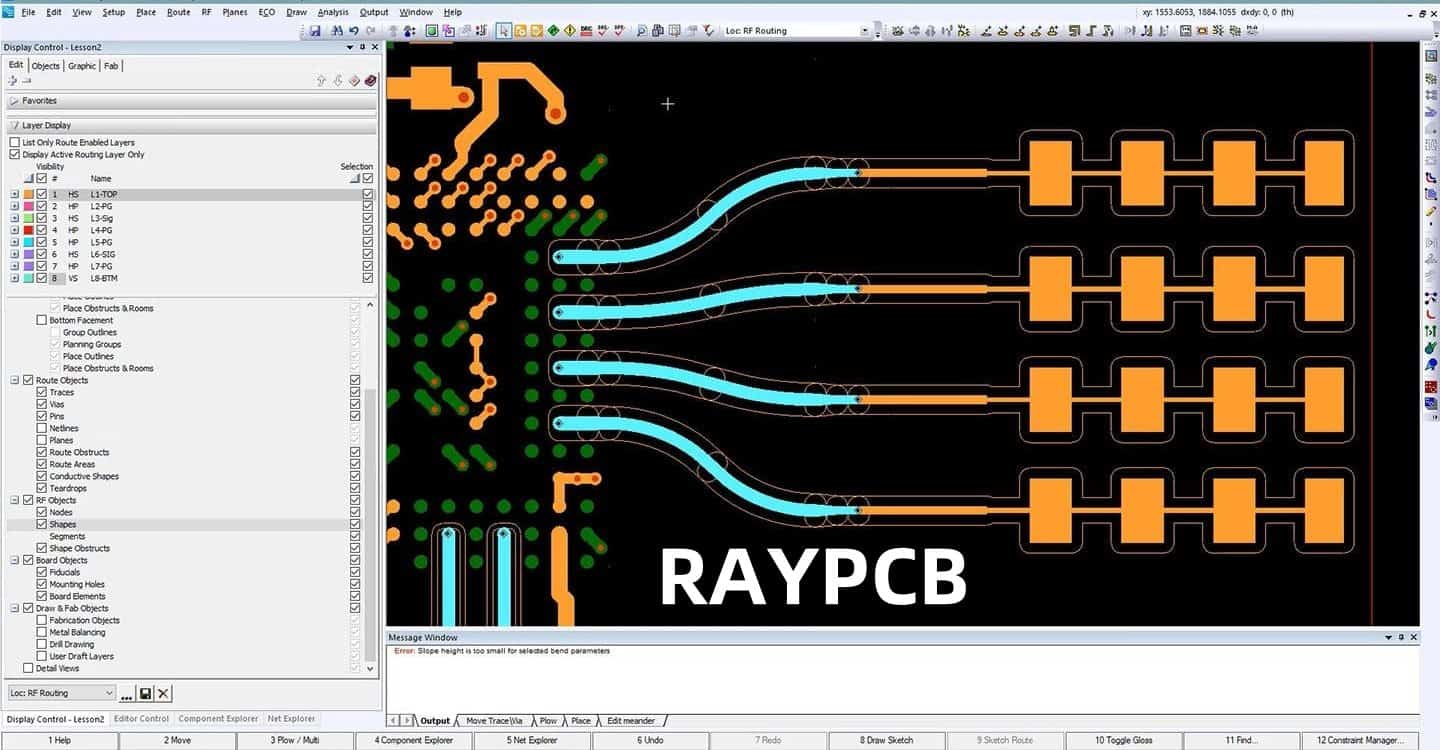Viewport: 1440px width, 750px height.
Task: Collapse the Board Objects tree group
Action: [14, 560]
